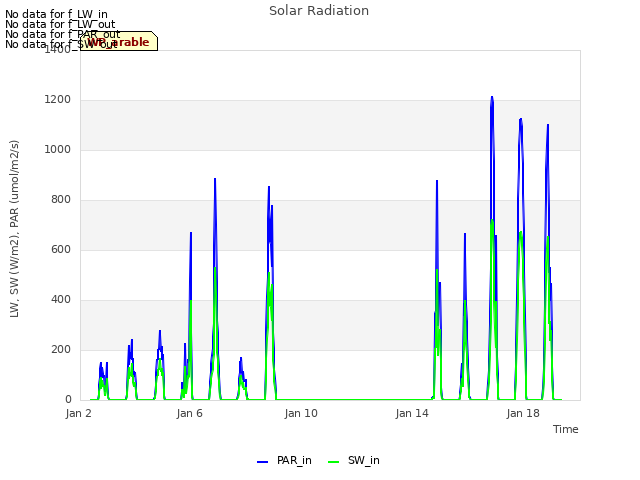The image size is (640, 480).
Task: Click the 'No data for f_PAR_out' message
Action: (x=63, y=34)
